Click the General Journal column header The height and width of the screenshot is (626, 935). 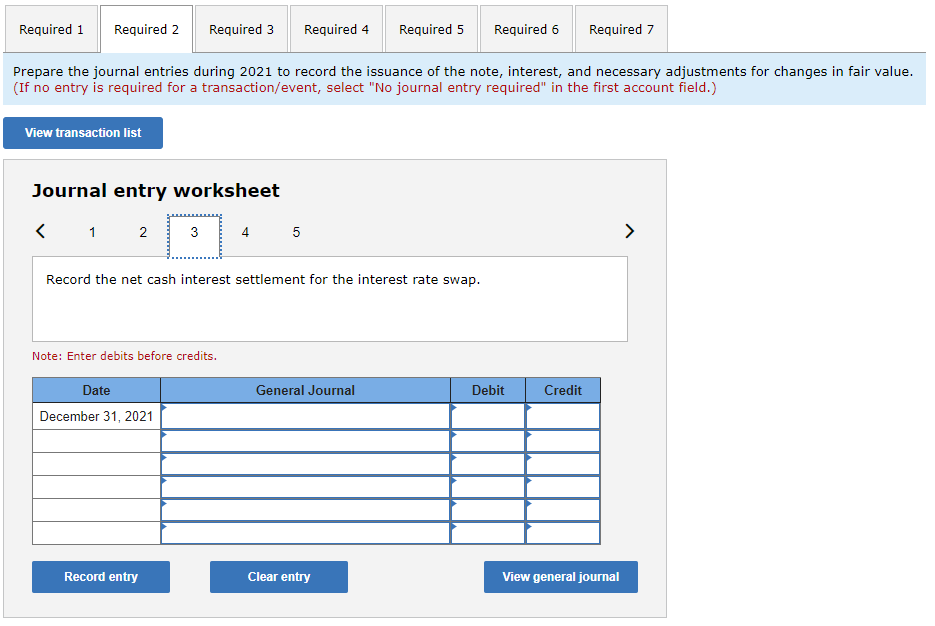point(305,391)
